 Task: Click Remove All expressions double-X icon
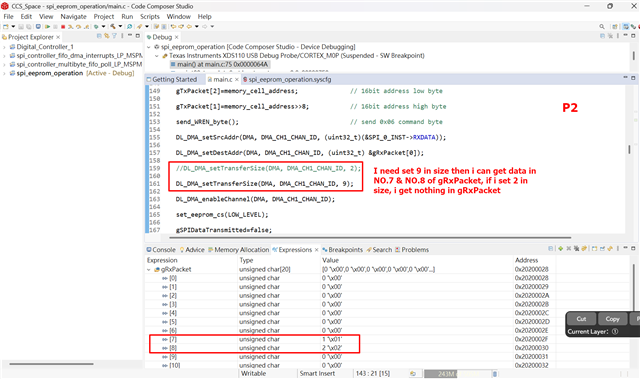577,248
